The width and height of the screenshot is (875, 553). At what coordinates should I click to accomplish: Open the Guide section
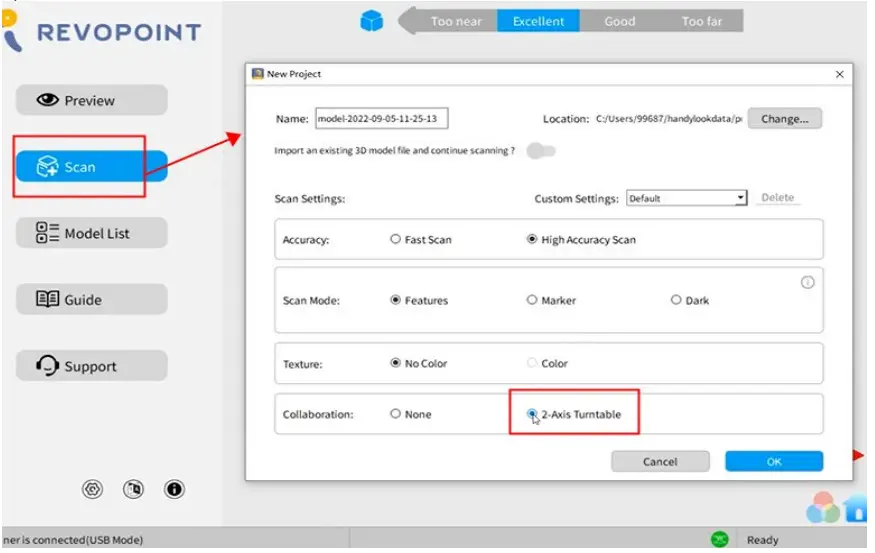tap(92, 300)
